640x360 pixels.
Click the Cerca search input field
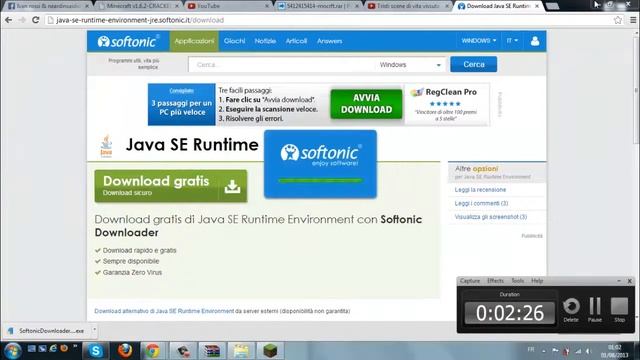[x=281, y=65]
